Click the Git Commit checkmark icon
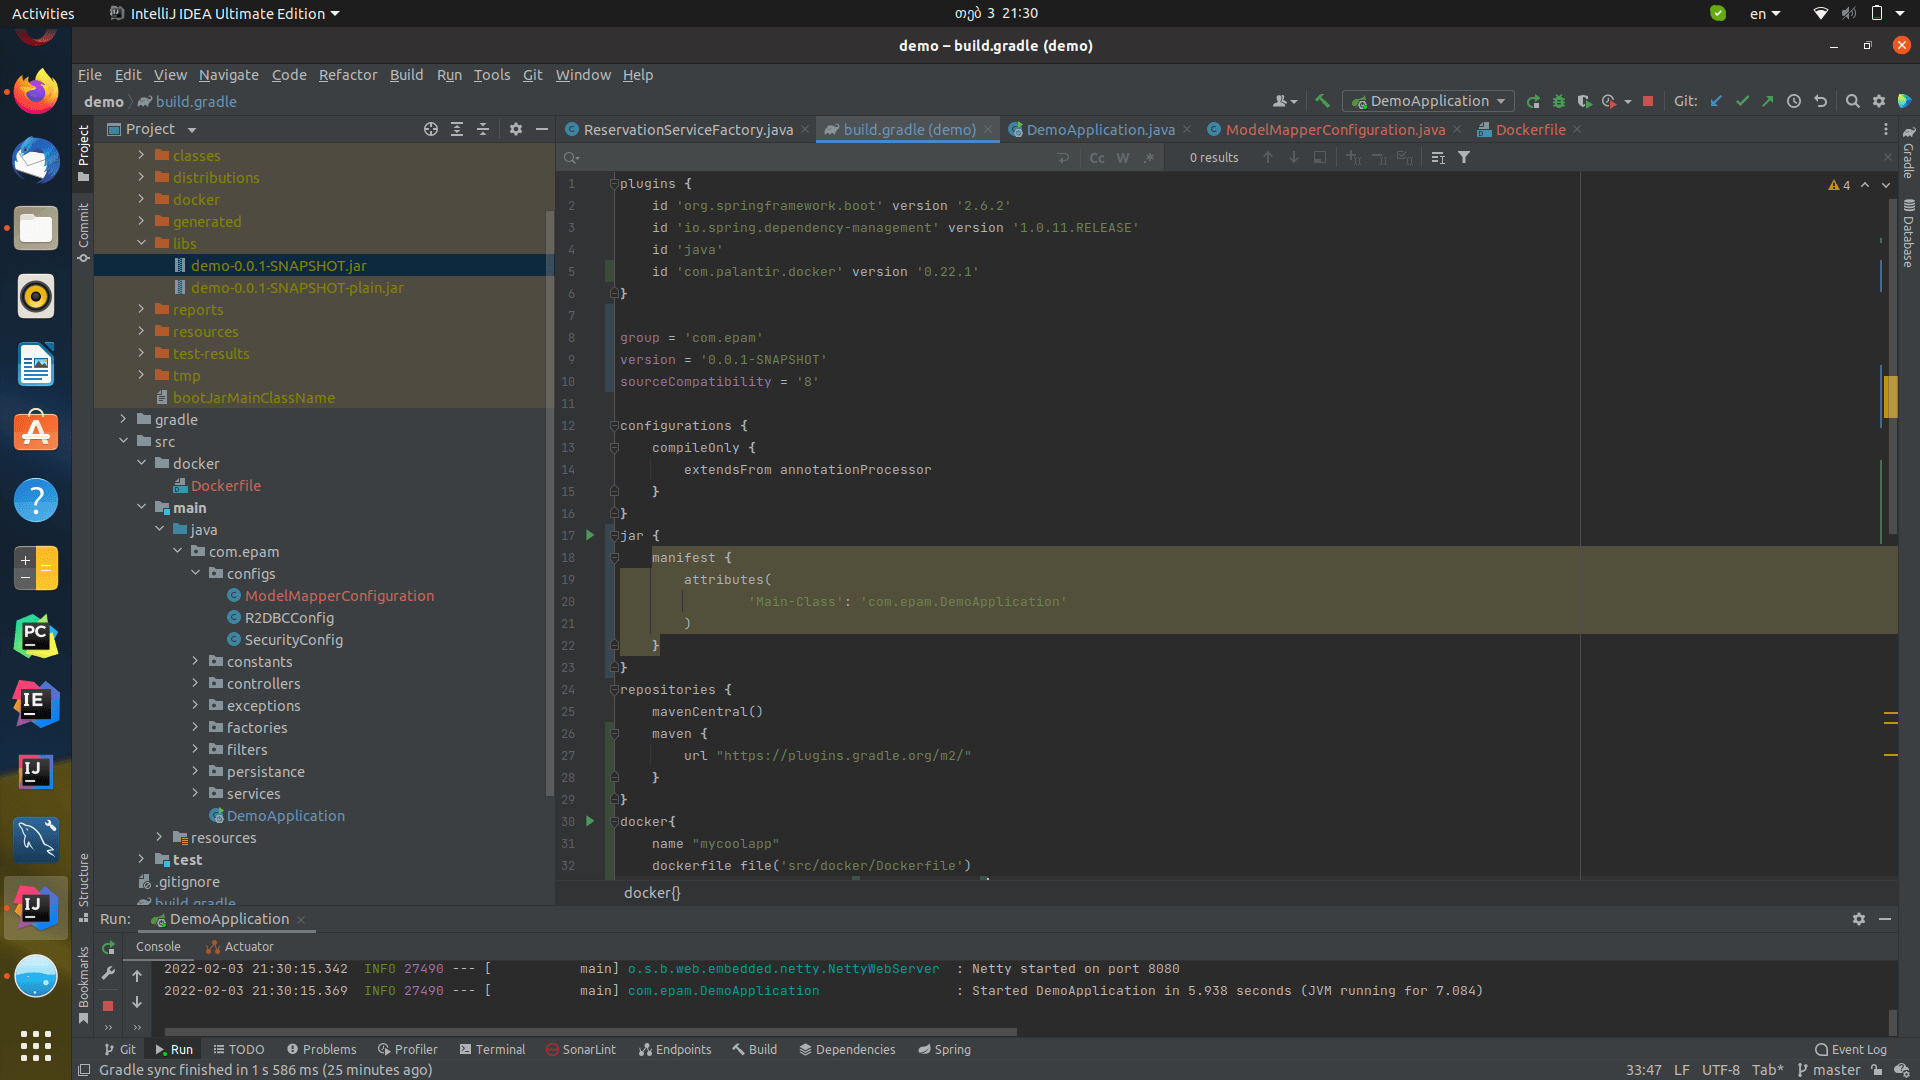 (1742, 101)
